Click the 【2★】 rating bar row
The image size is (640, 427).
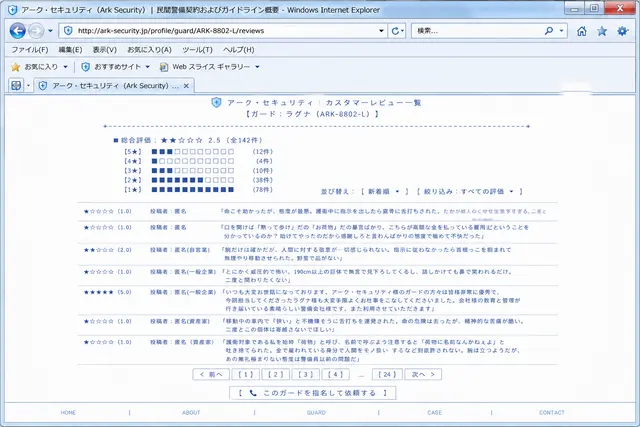pos(199,180)
